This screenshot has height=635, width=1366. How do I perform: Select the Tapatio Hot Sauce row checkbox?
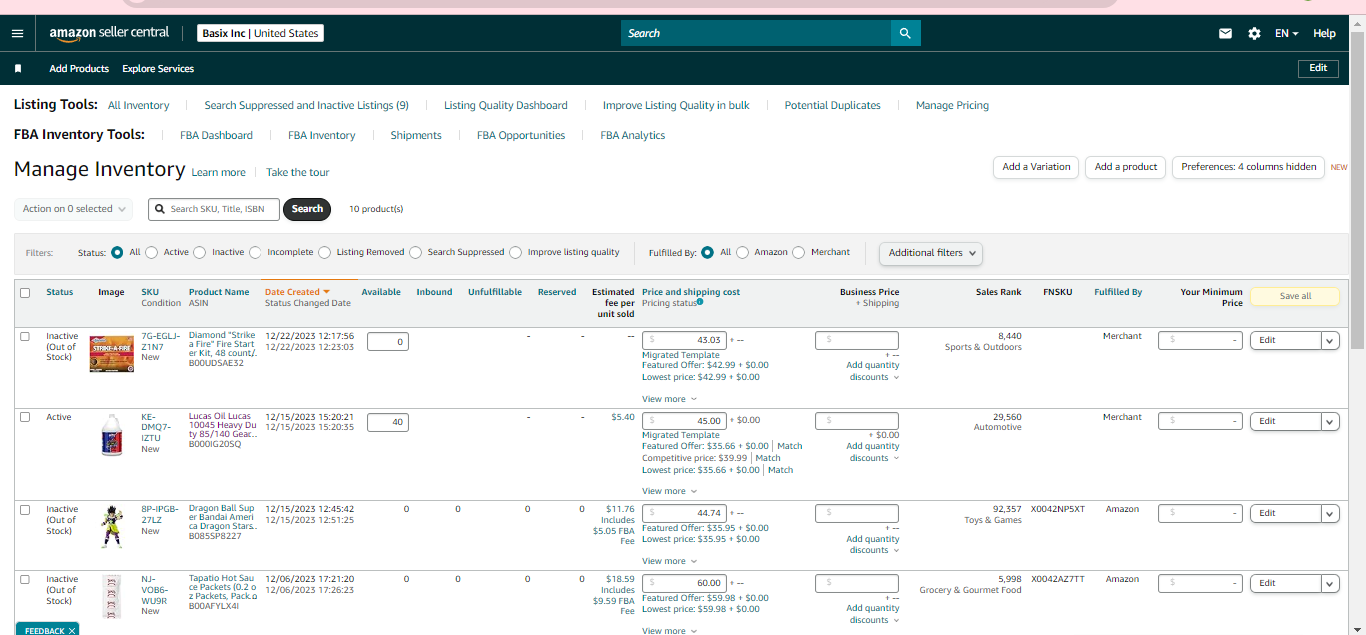point(25,579)
